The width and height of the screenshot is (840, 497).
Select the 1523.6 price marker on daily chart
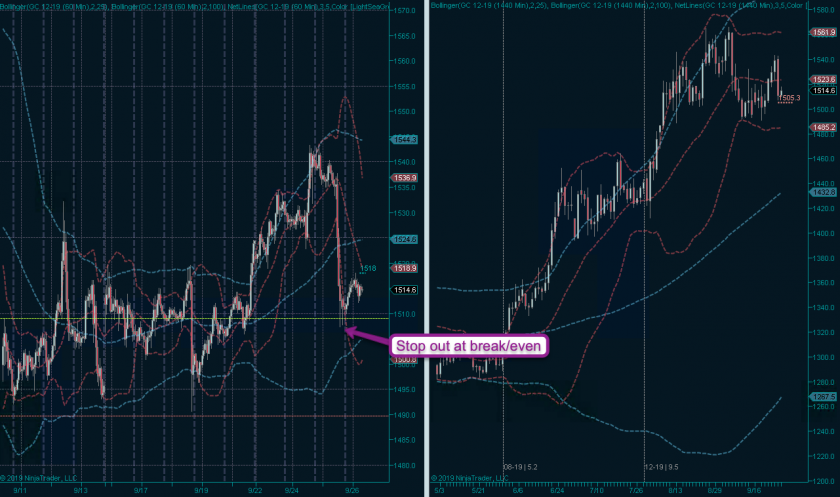click(823, 78)
